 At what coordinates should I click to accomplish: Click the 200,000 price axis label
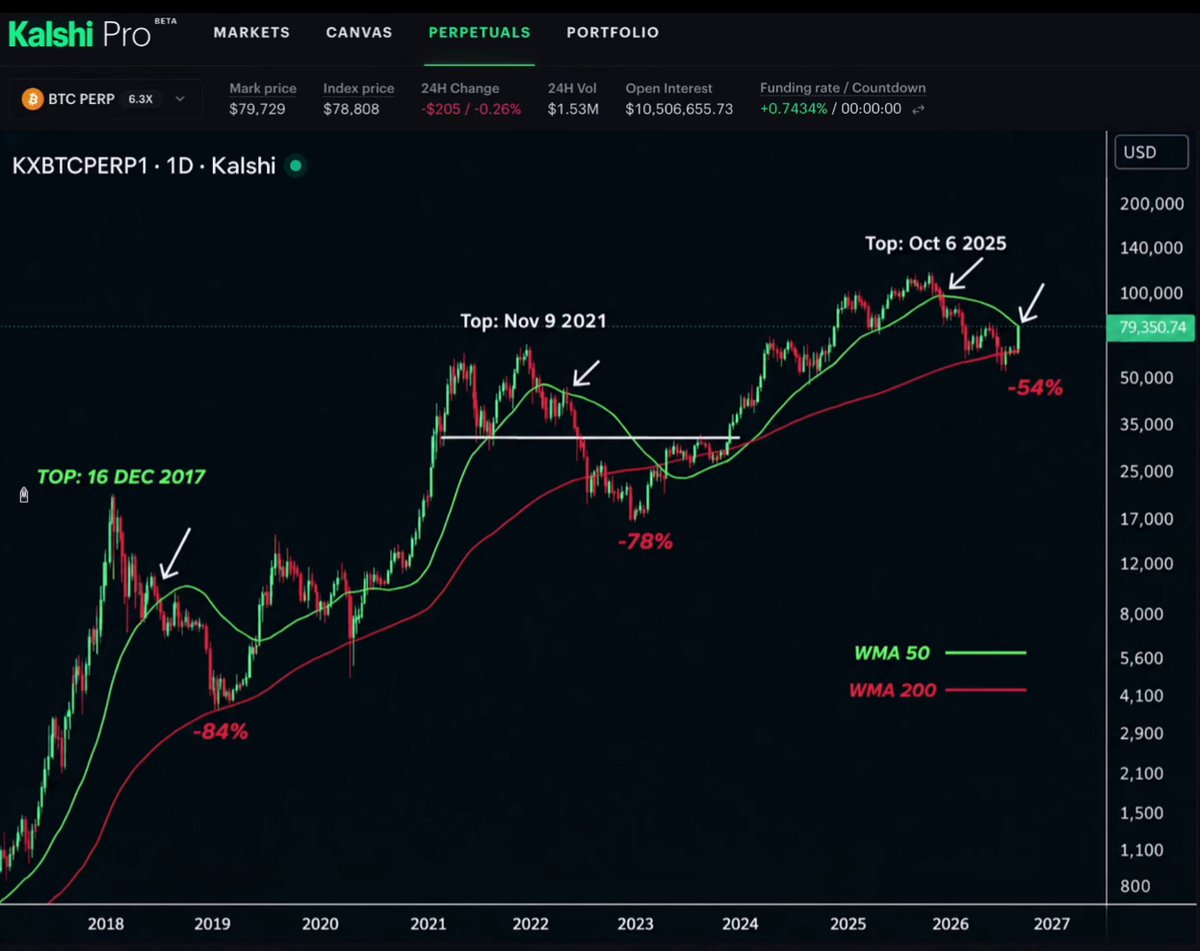coord(1154,203)
